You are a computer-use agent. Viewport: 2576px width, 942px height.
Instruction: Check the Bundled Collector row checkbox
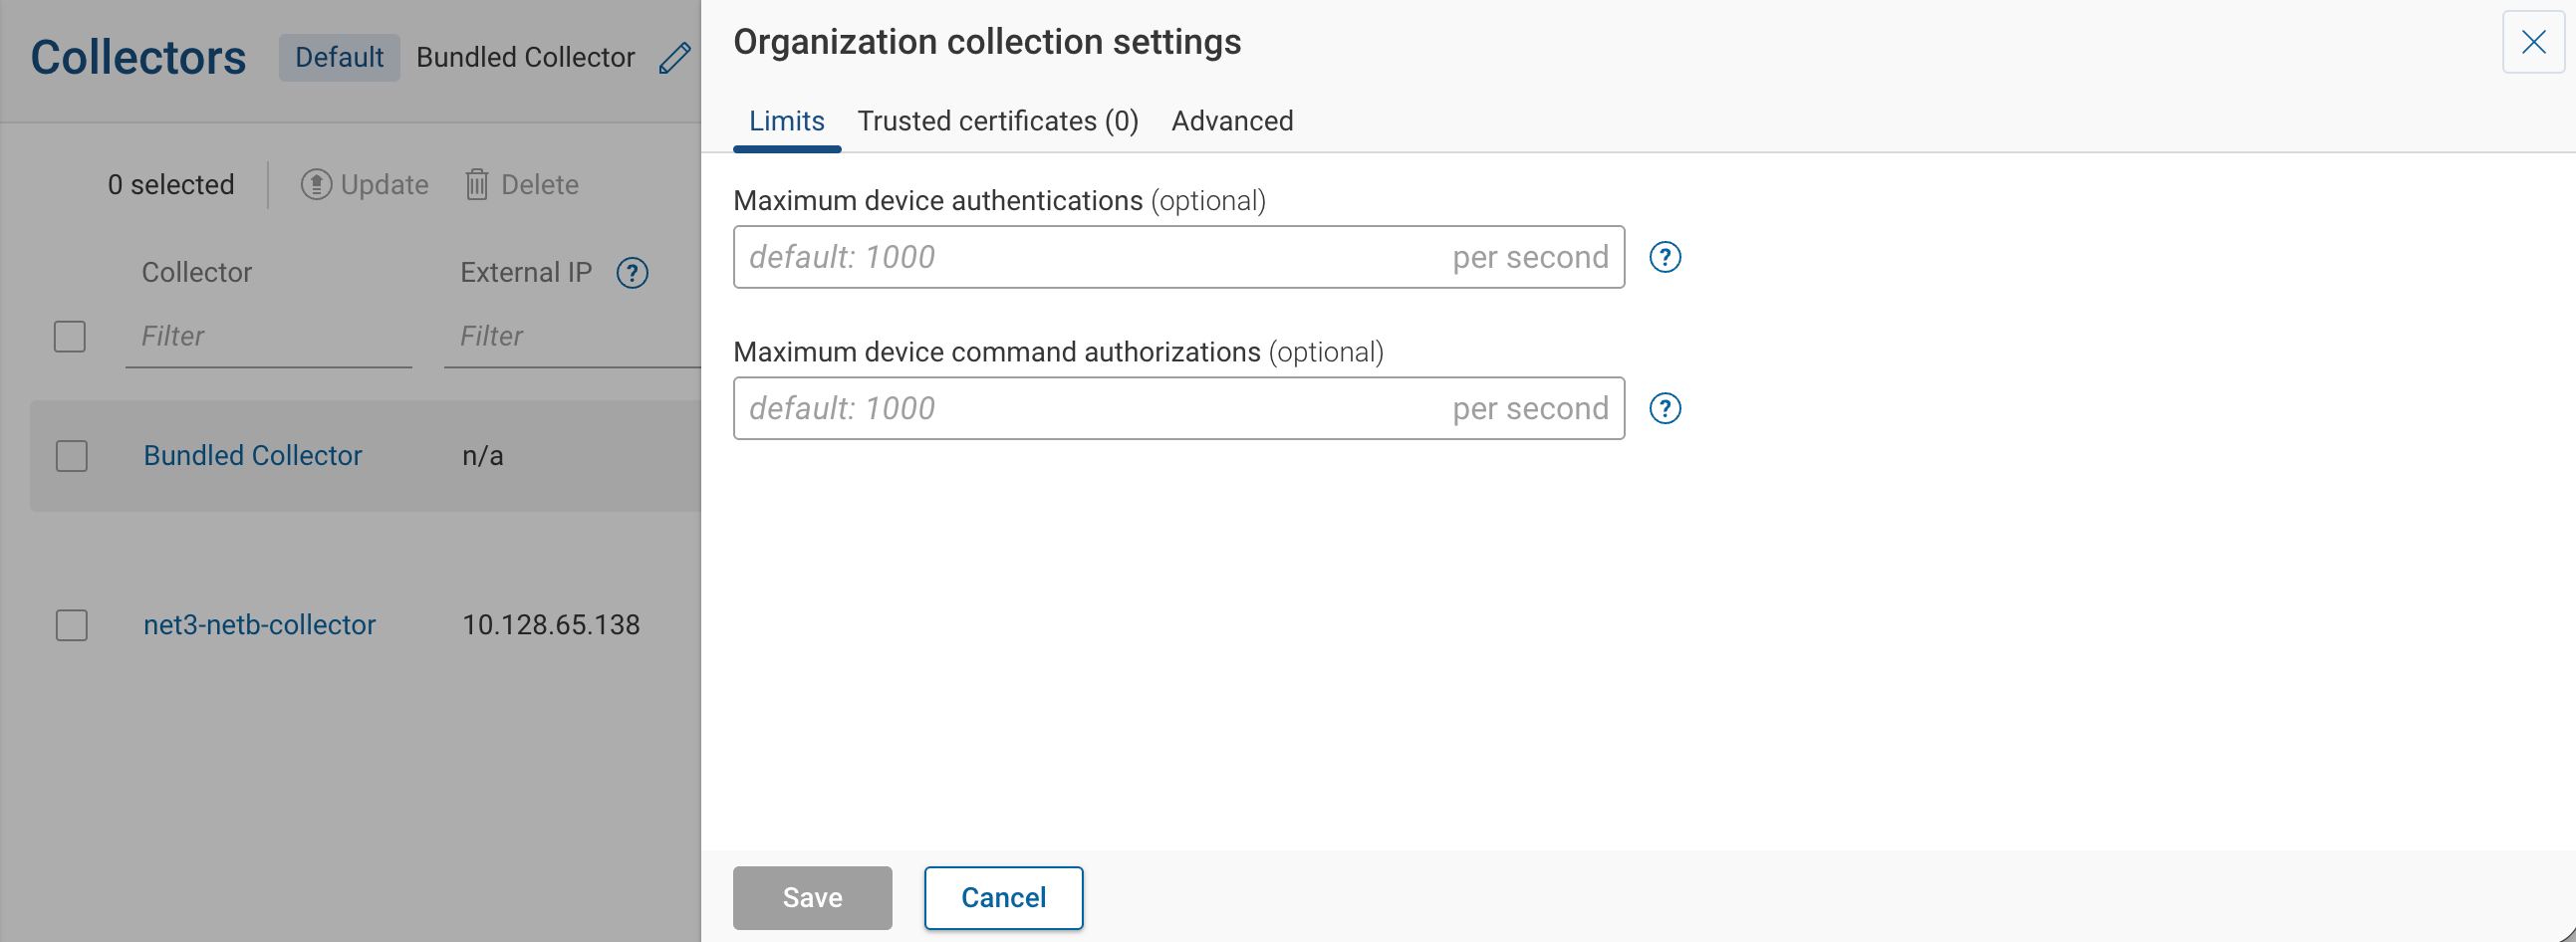point(71,456)
